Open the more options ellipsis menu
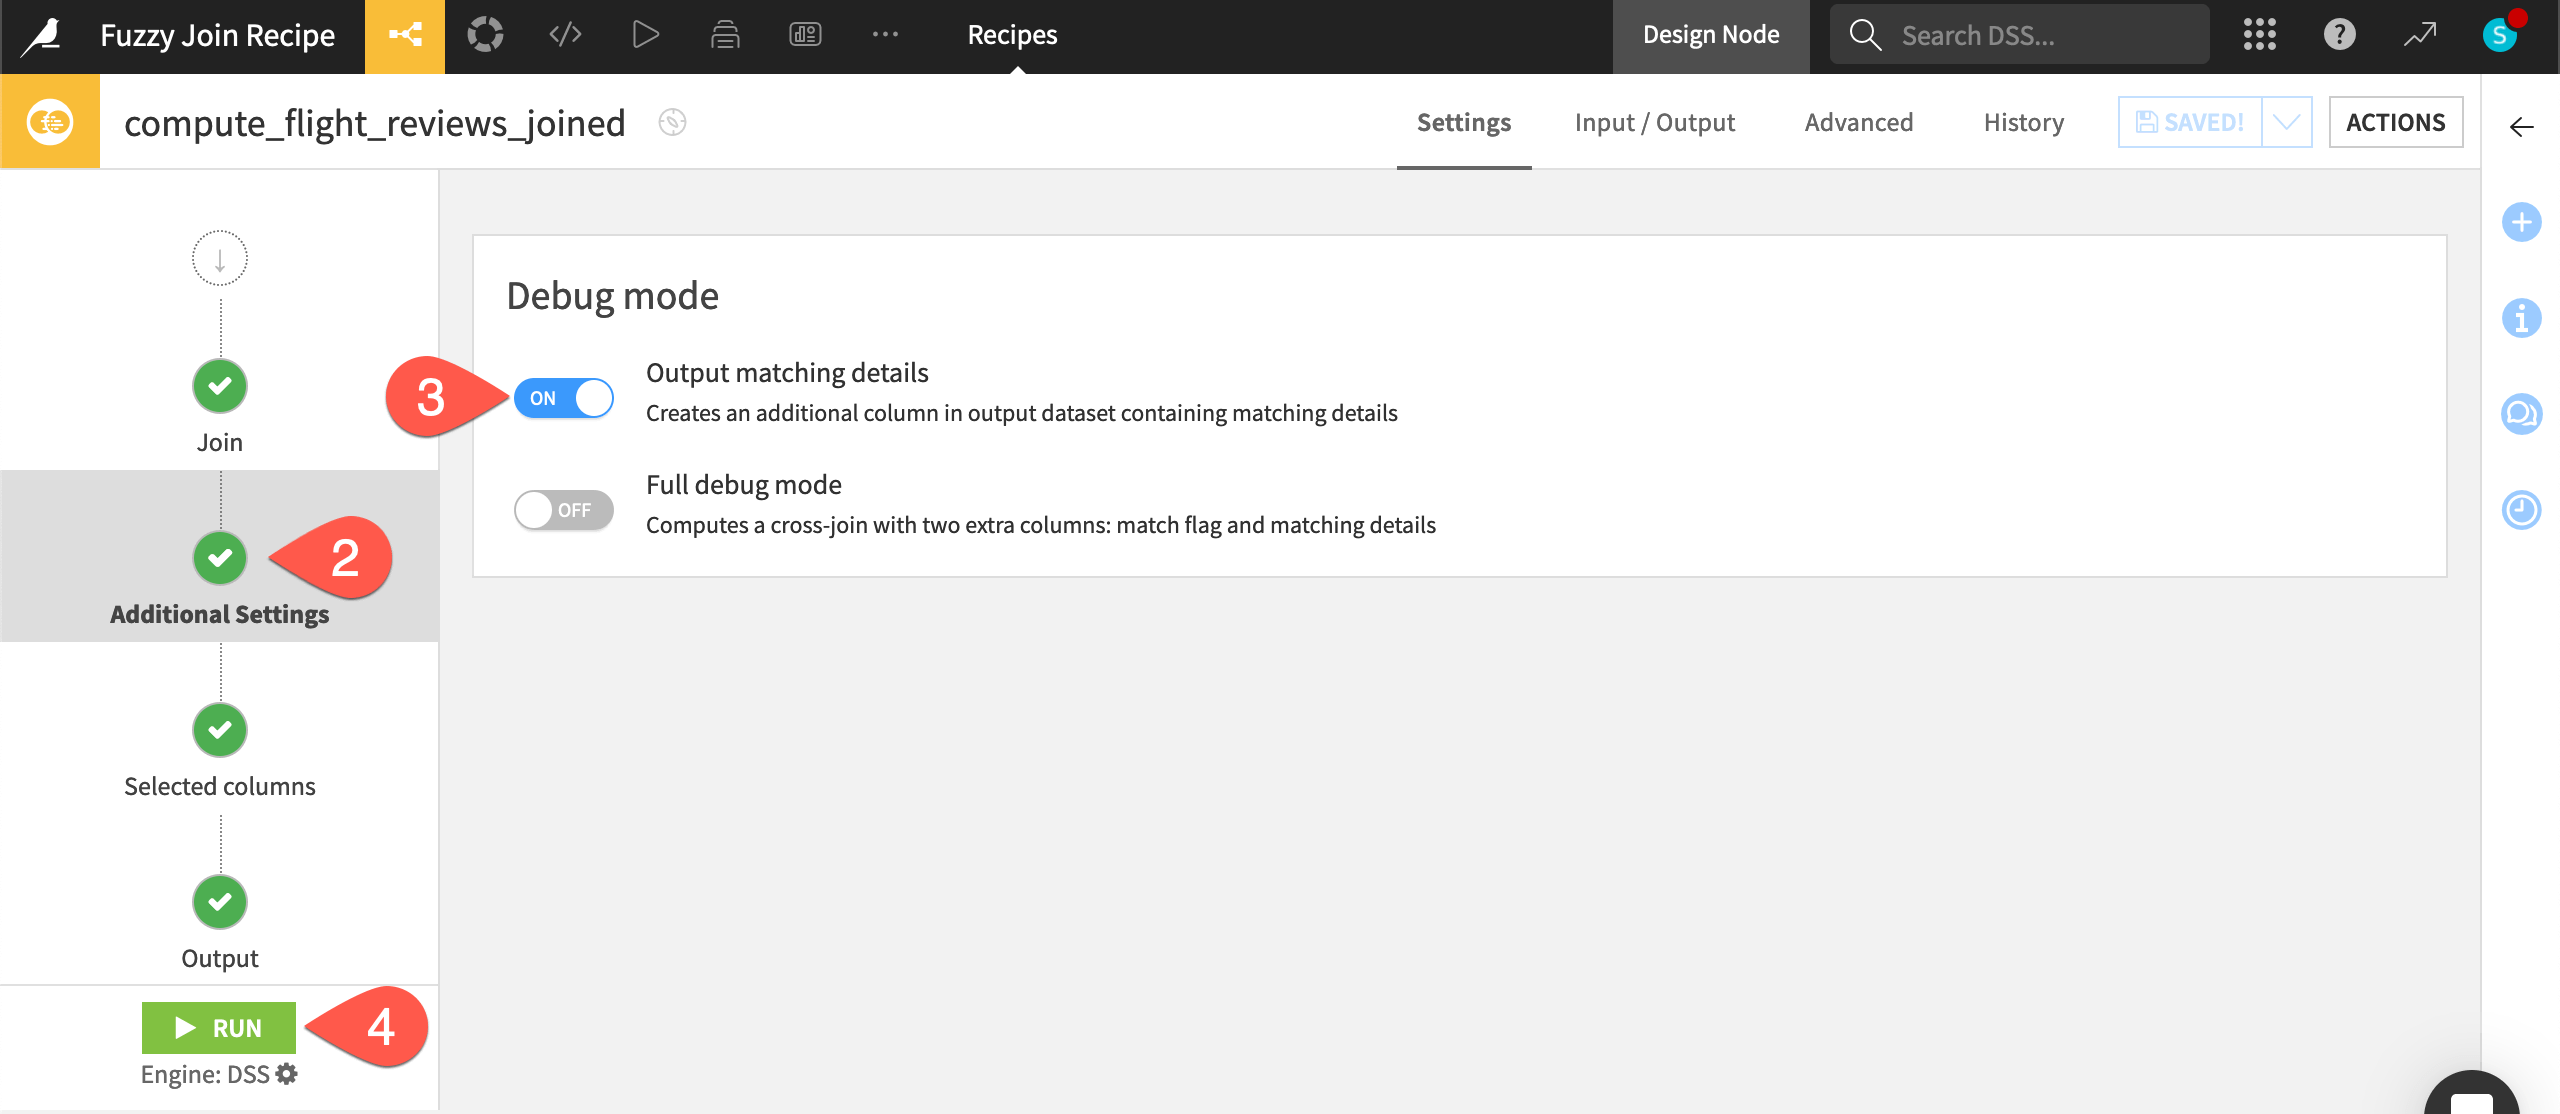Screen dimensions: 2560x1114 tap(885, 36)
